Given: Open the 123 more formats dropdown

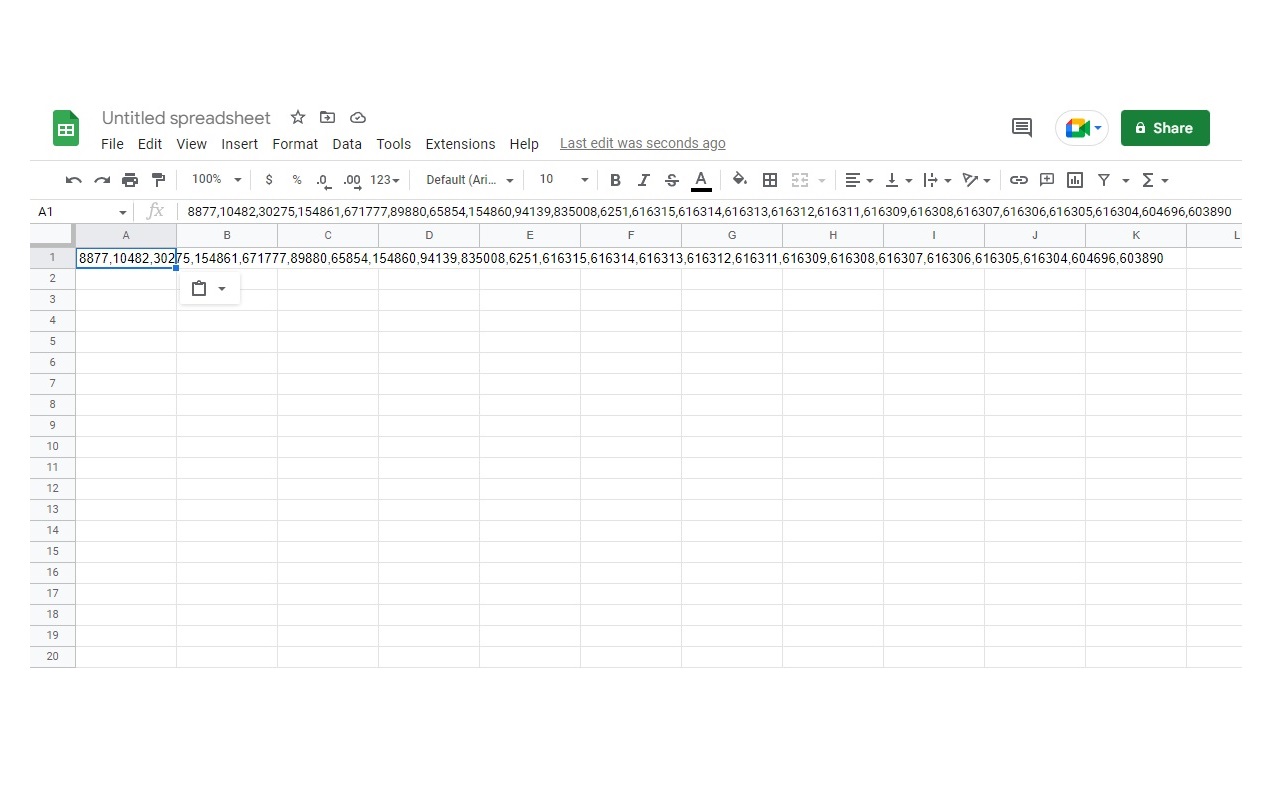Looking at the screenshot, I should [385, 180].
